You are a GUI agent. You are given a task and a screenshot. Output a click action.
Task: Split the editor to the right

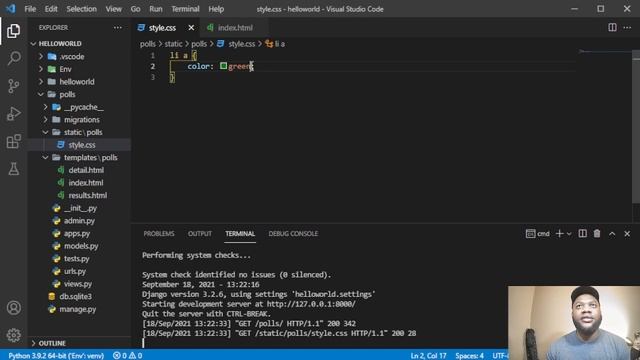[612, 27]
